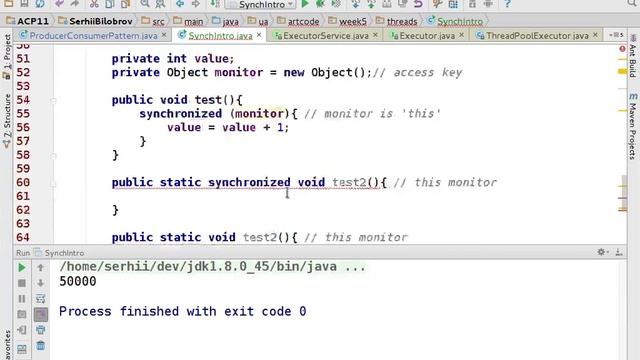This screenshot has height=360, width=640.
Task: Click the Redo toolbar icon
Action: pyautogui.click(x=74, y=4)
